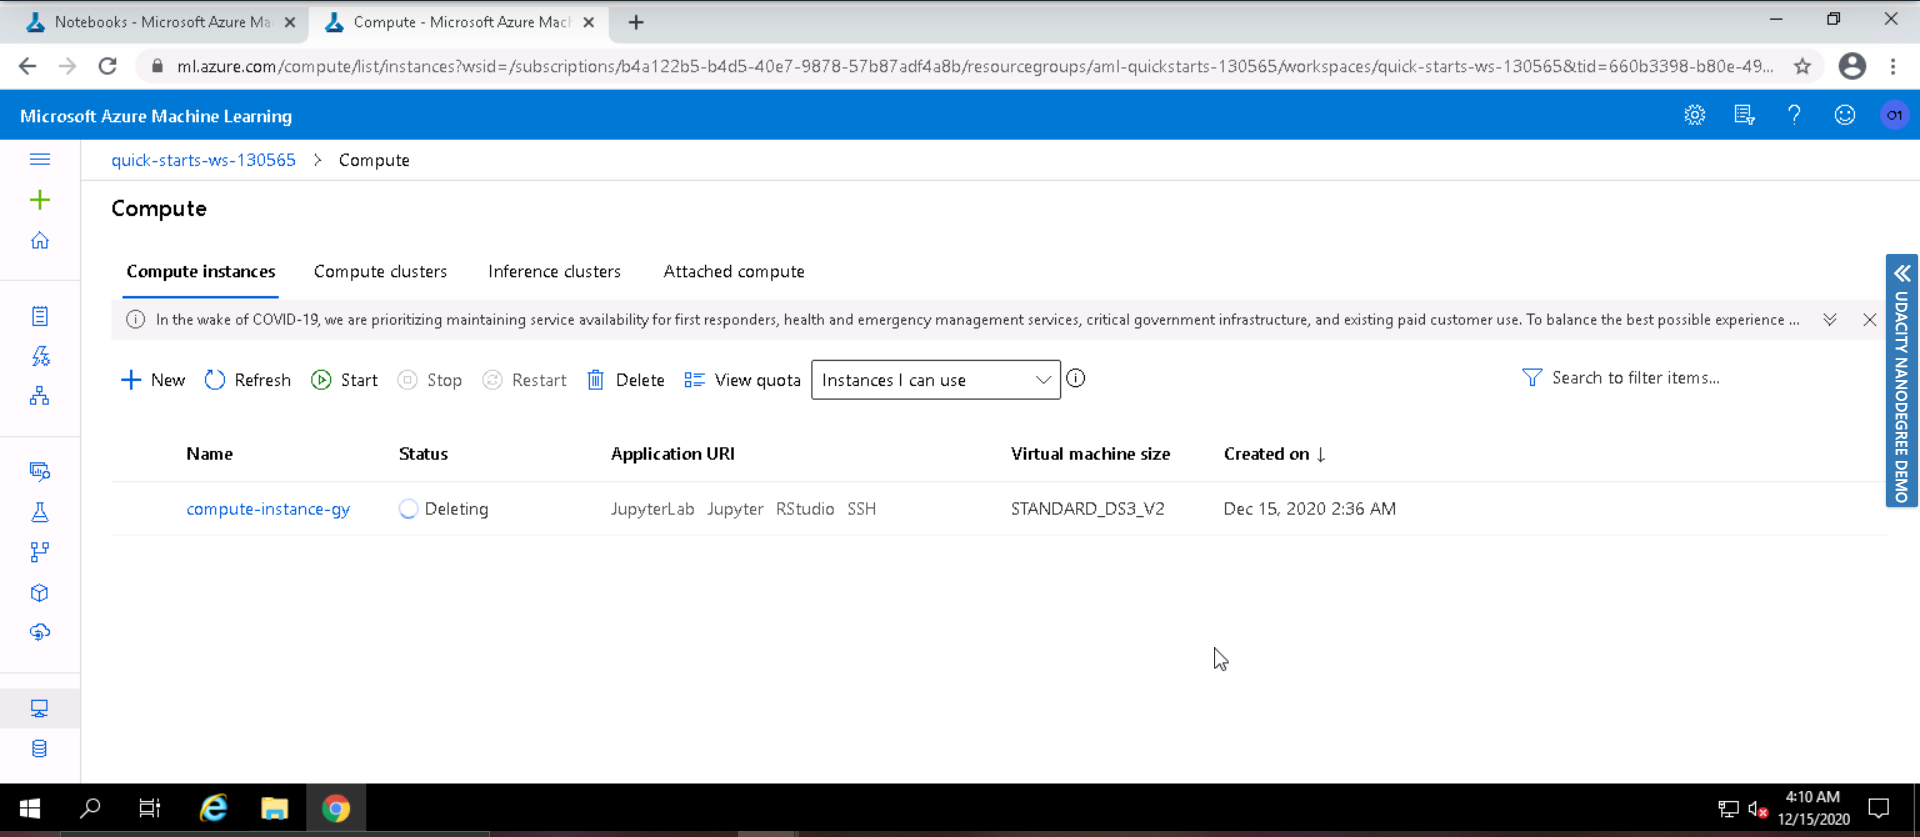Open the settings gear in the header
Screen dimensions: 1920x837
pos(1694,115)
